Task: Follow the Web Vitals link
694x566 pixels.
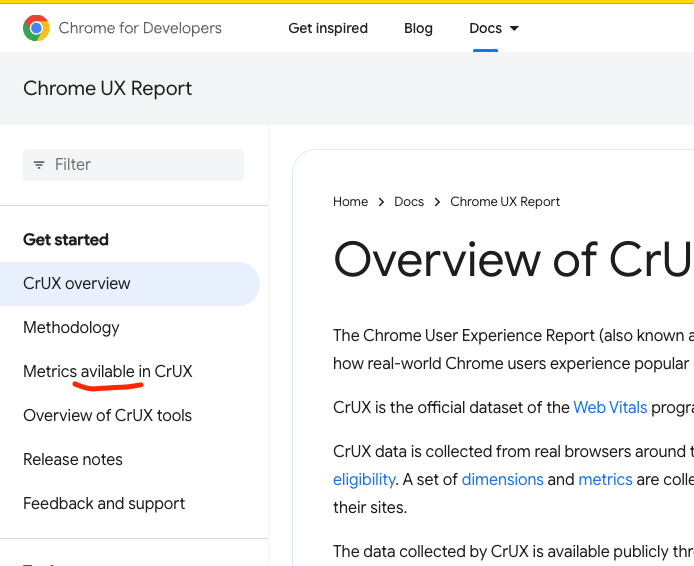Action: click(610, 408)
